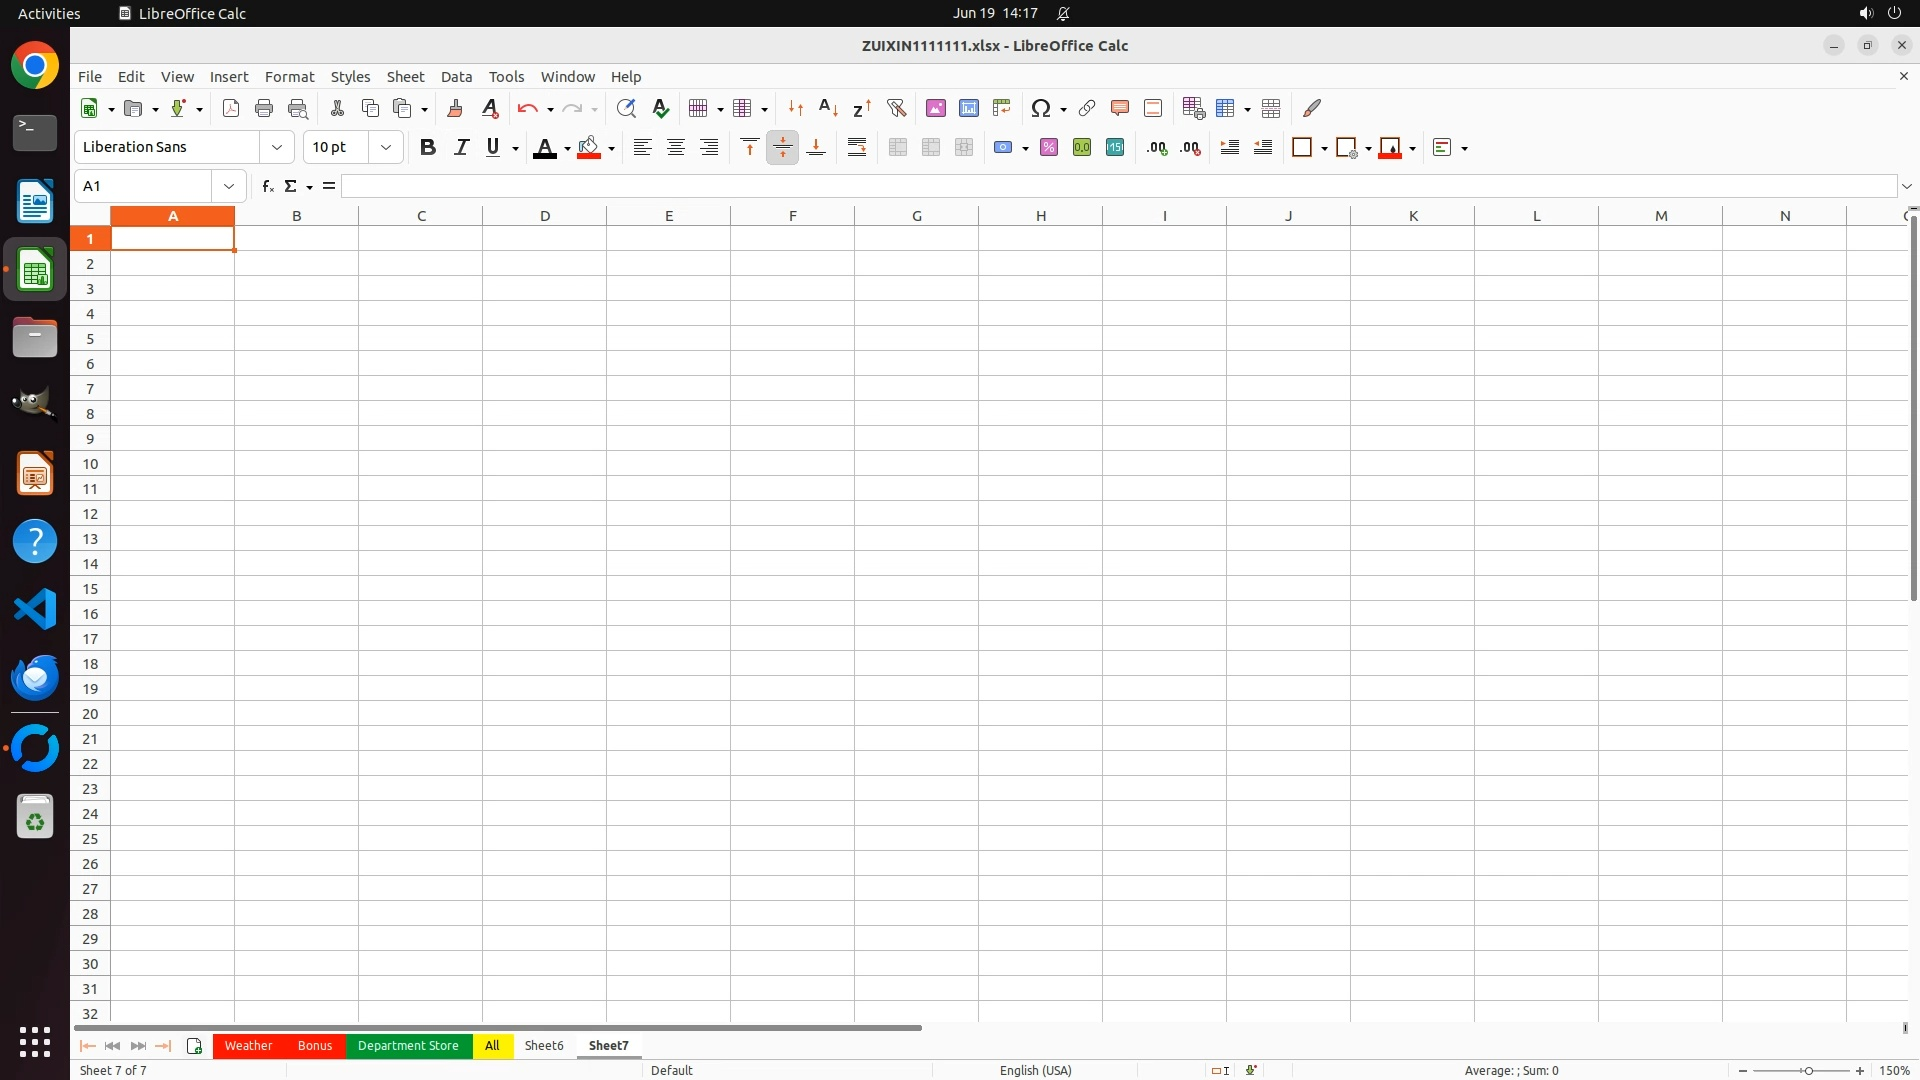This screenshot has height=1080, width=1920.
Task: Click the Print icon
Action: pos(264,108)
